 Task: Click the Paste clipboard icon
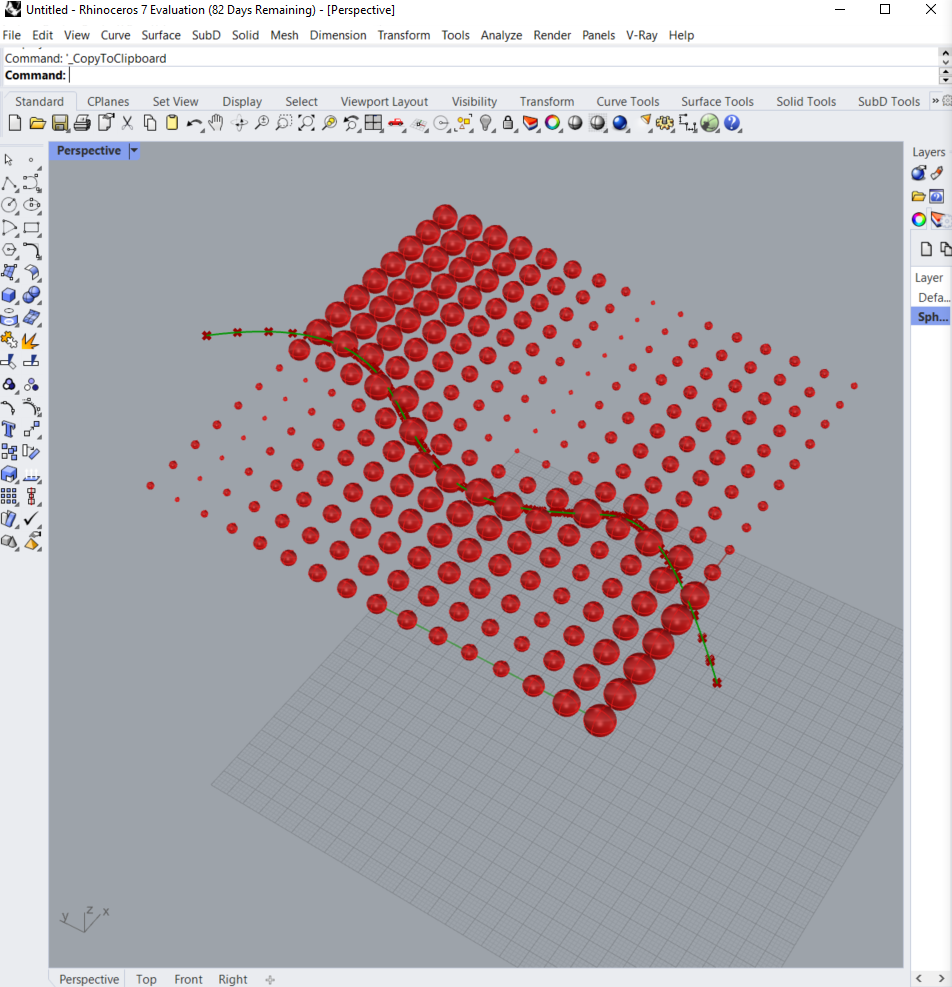tap(172, 123)
